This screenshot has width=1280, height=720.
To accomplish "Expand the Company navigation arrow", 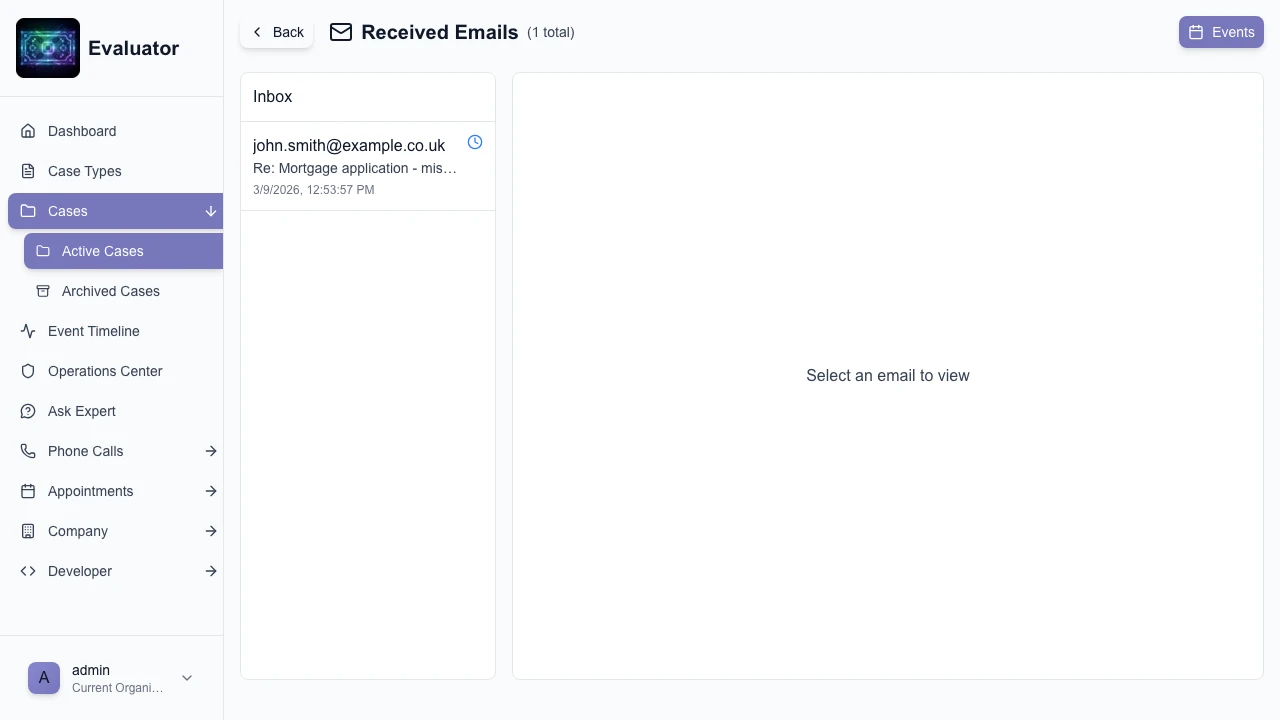I will 211,531.
